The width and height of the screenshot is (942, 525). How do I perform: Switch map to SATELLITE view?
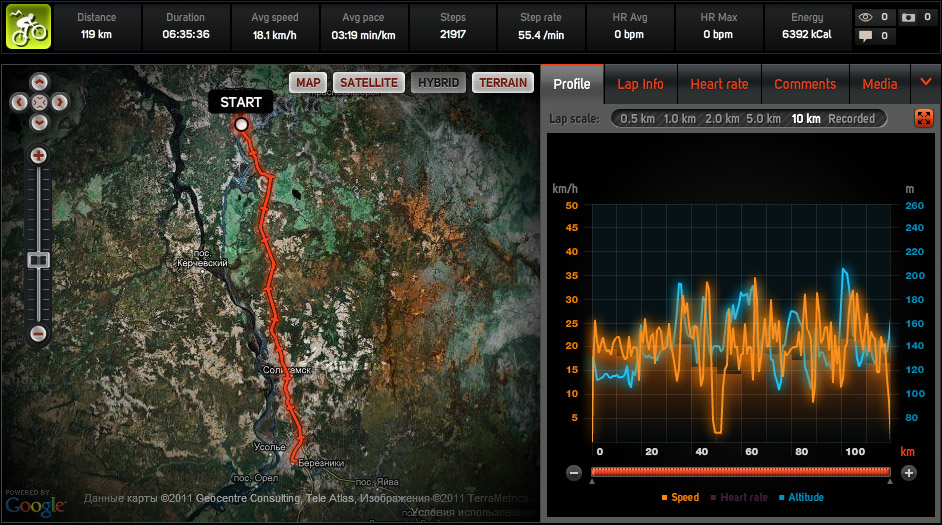(368, 83)
